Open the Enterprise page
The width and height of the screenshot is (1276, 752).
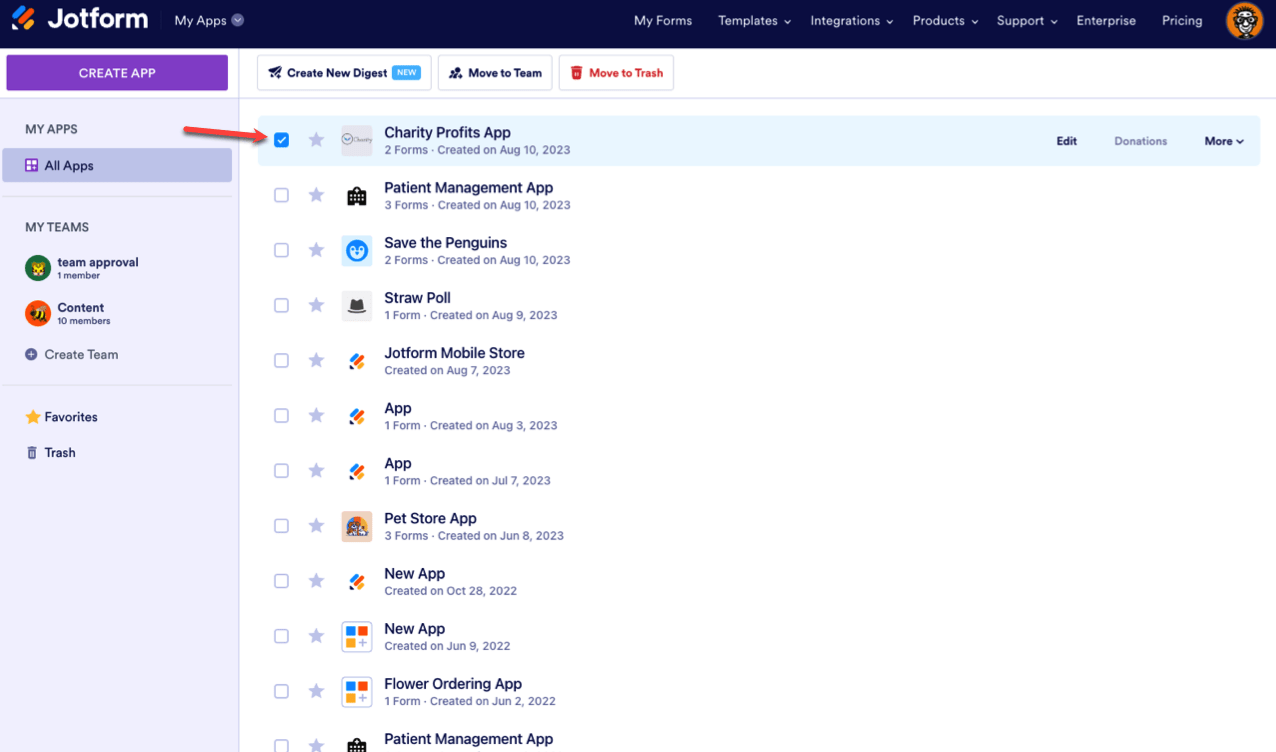click(x=1106, y=20)
